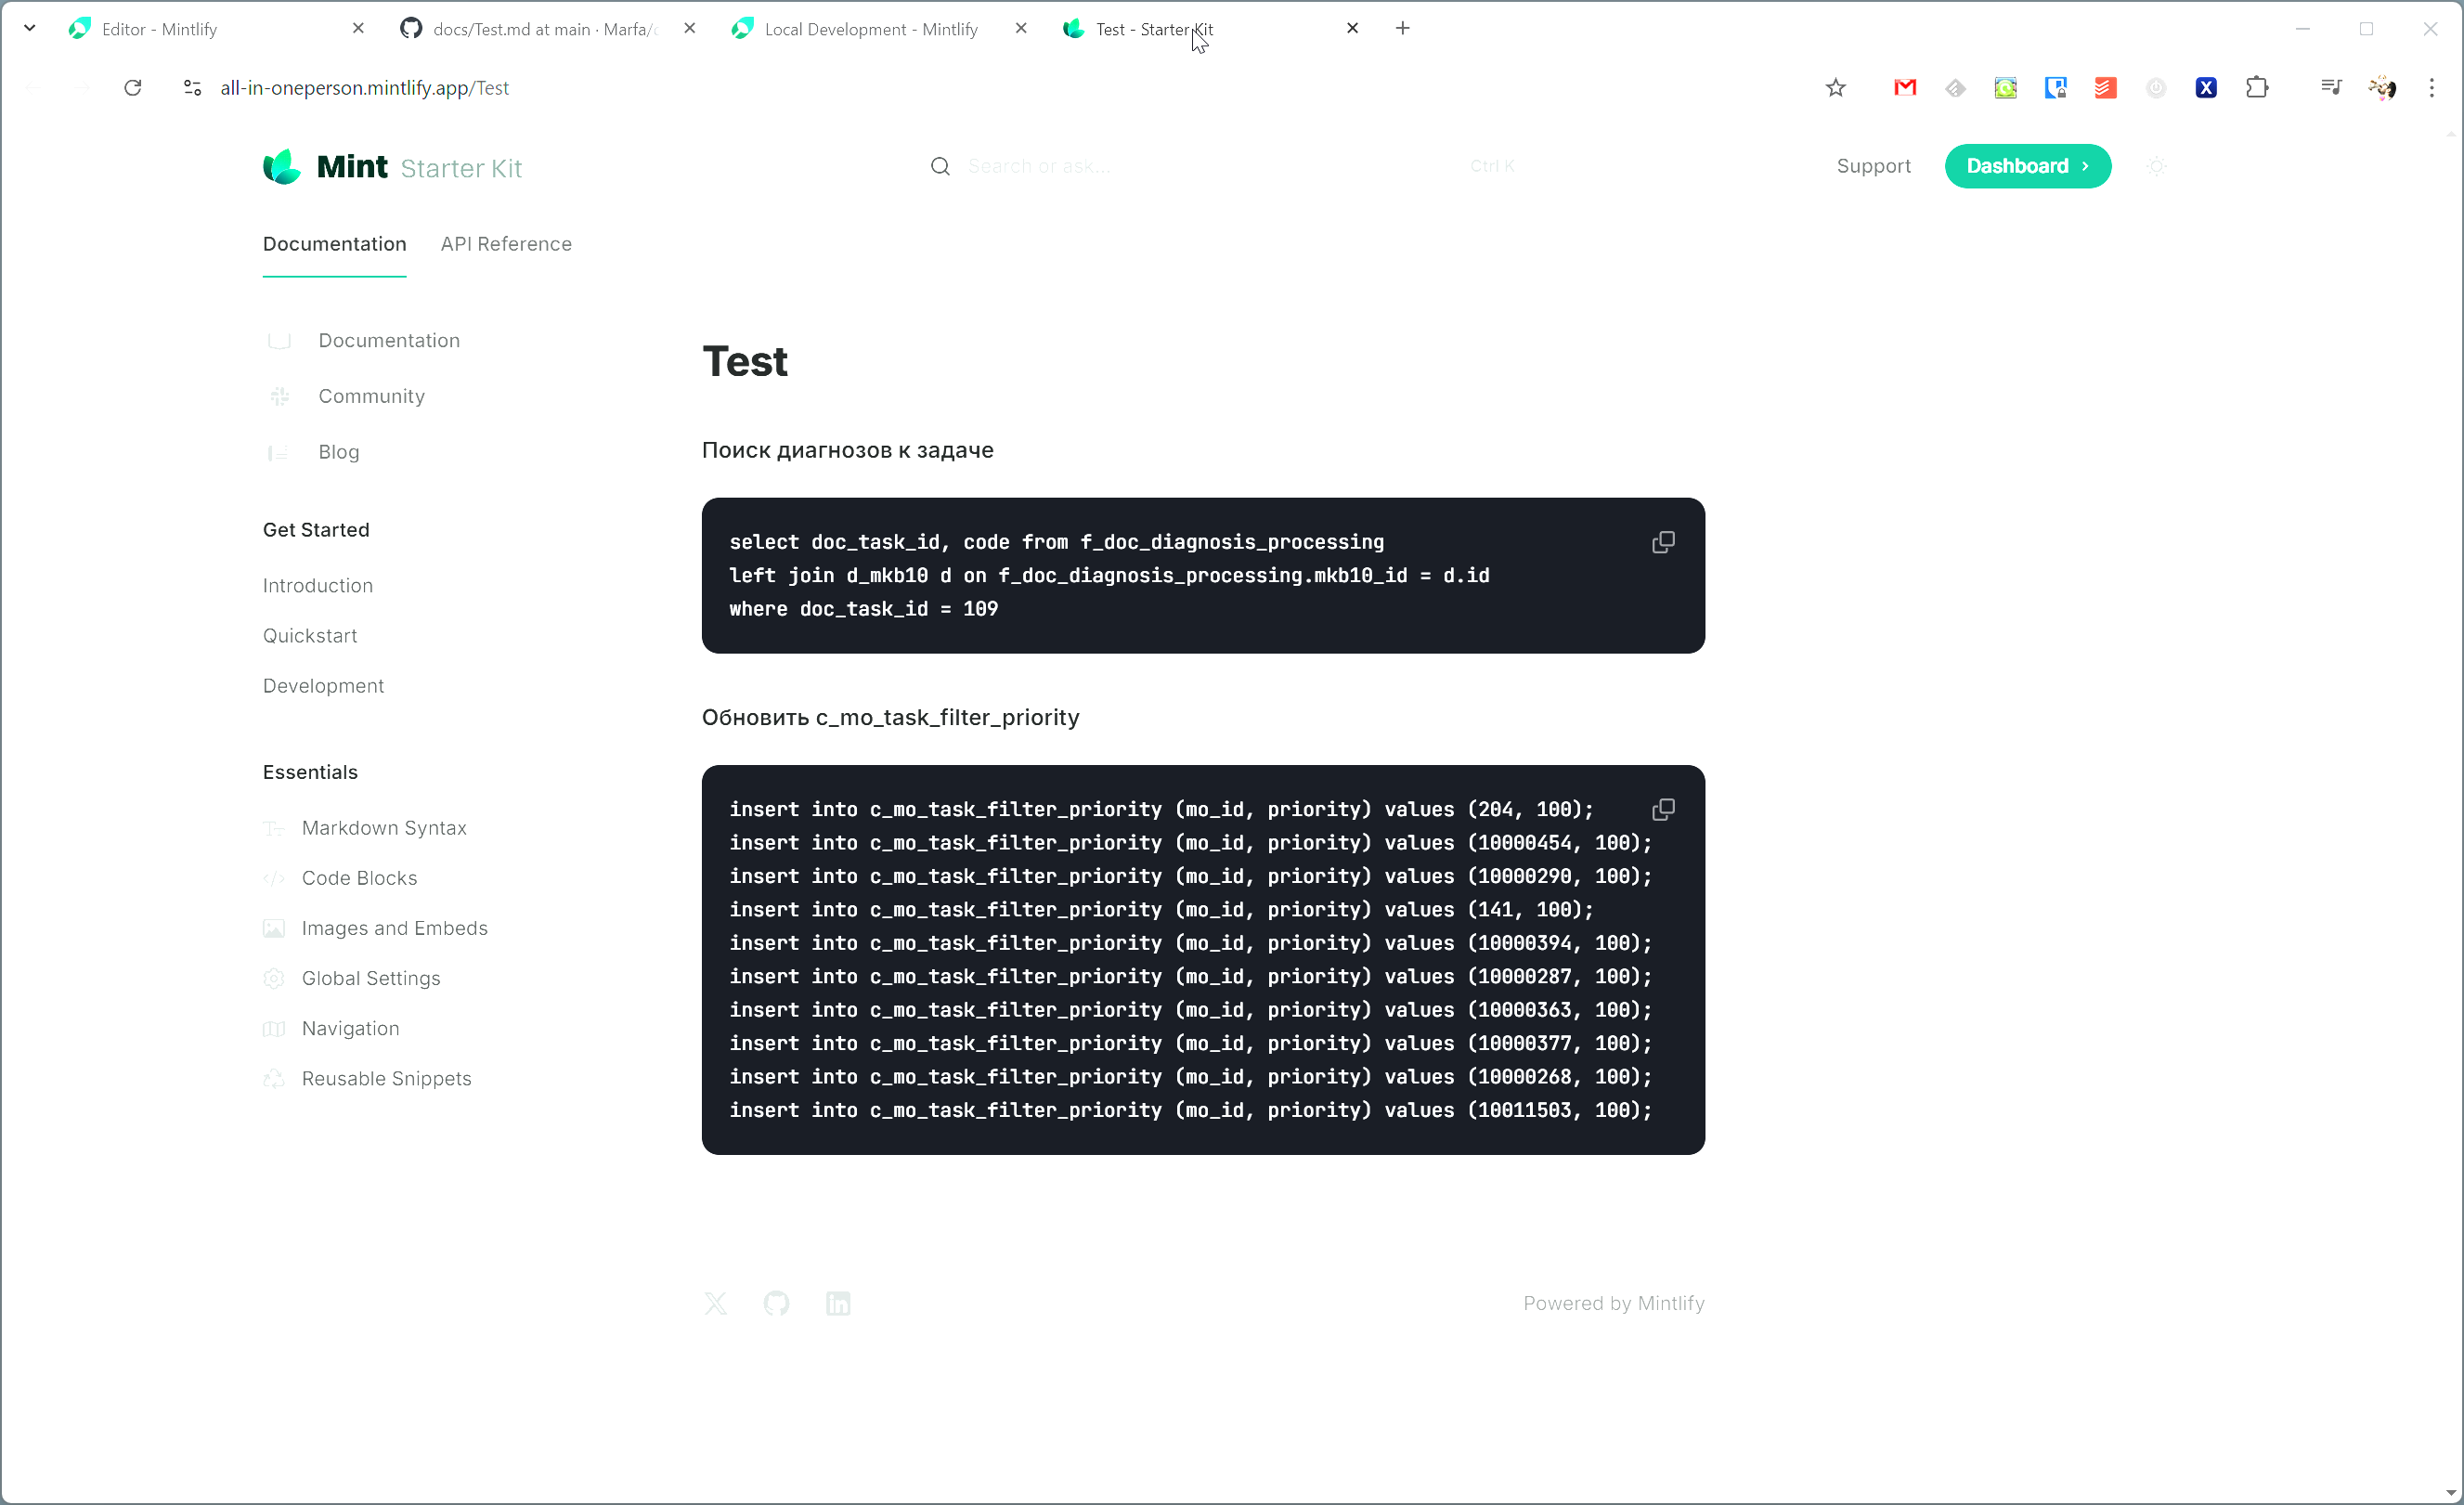Switch to the API Reference tab
The width and height of the screenshot is (2464, 1505).
[x=506, y=244]
